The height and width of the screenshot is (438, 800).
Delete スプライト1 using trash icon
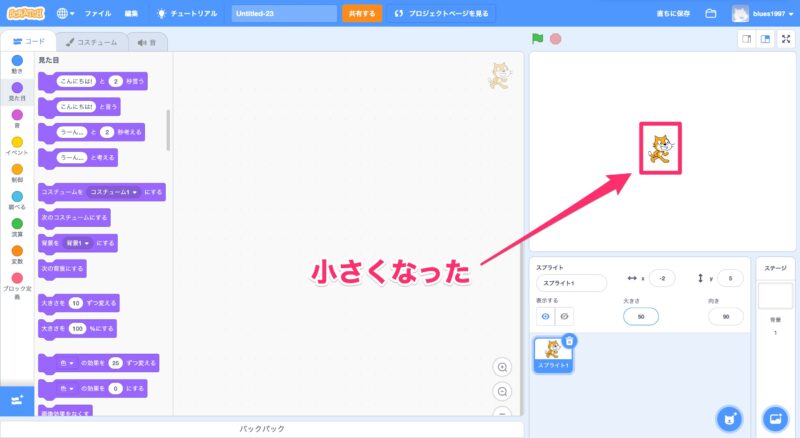(x=569, y=341)
